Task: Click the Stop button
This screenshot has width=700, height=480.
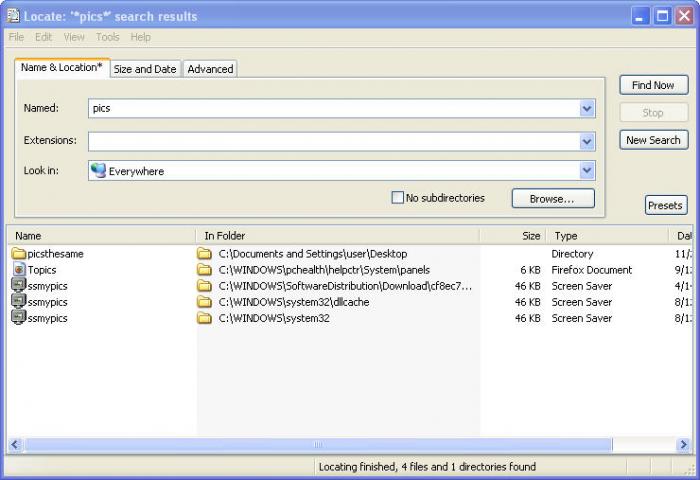Action: point(654,113)
